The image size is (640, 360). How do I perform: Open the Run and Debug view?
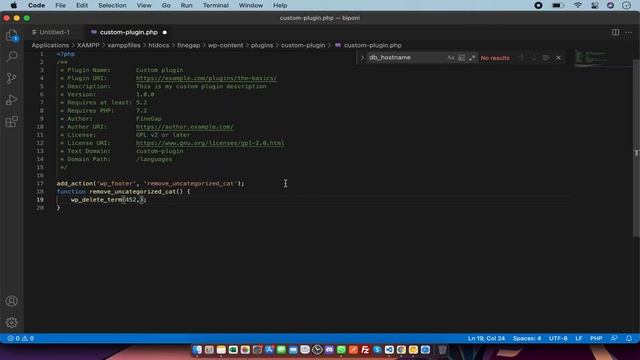[x=12, y=100]
